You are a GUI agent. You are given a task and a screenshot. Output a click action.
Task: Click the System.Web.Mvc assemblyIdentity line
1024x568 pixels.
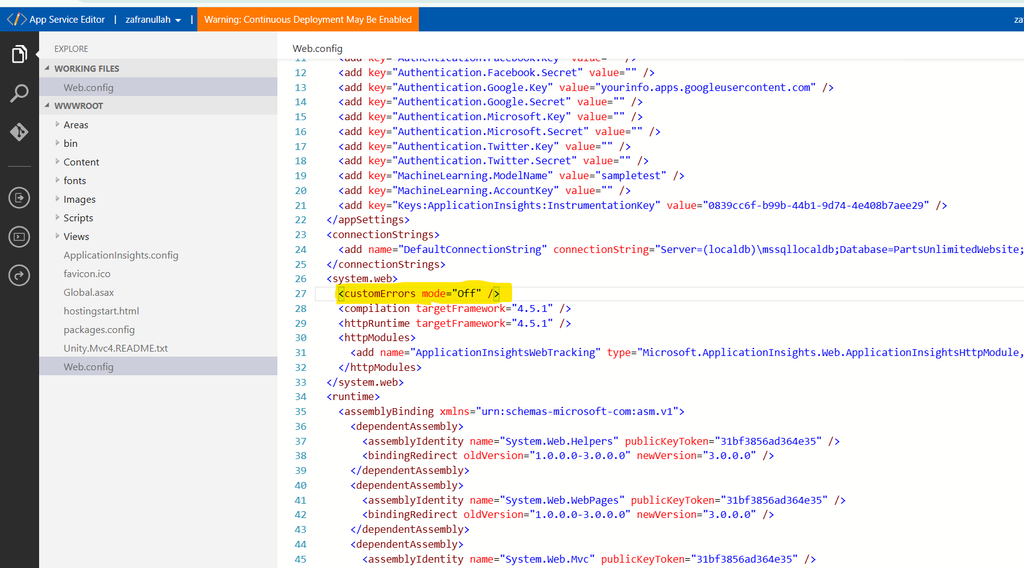click(589, 560)
